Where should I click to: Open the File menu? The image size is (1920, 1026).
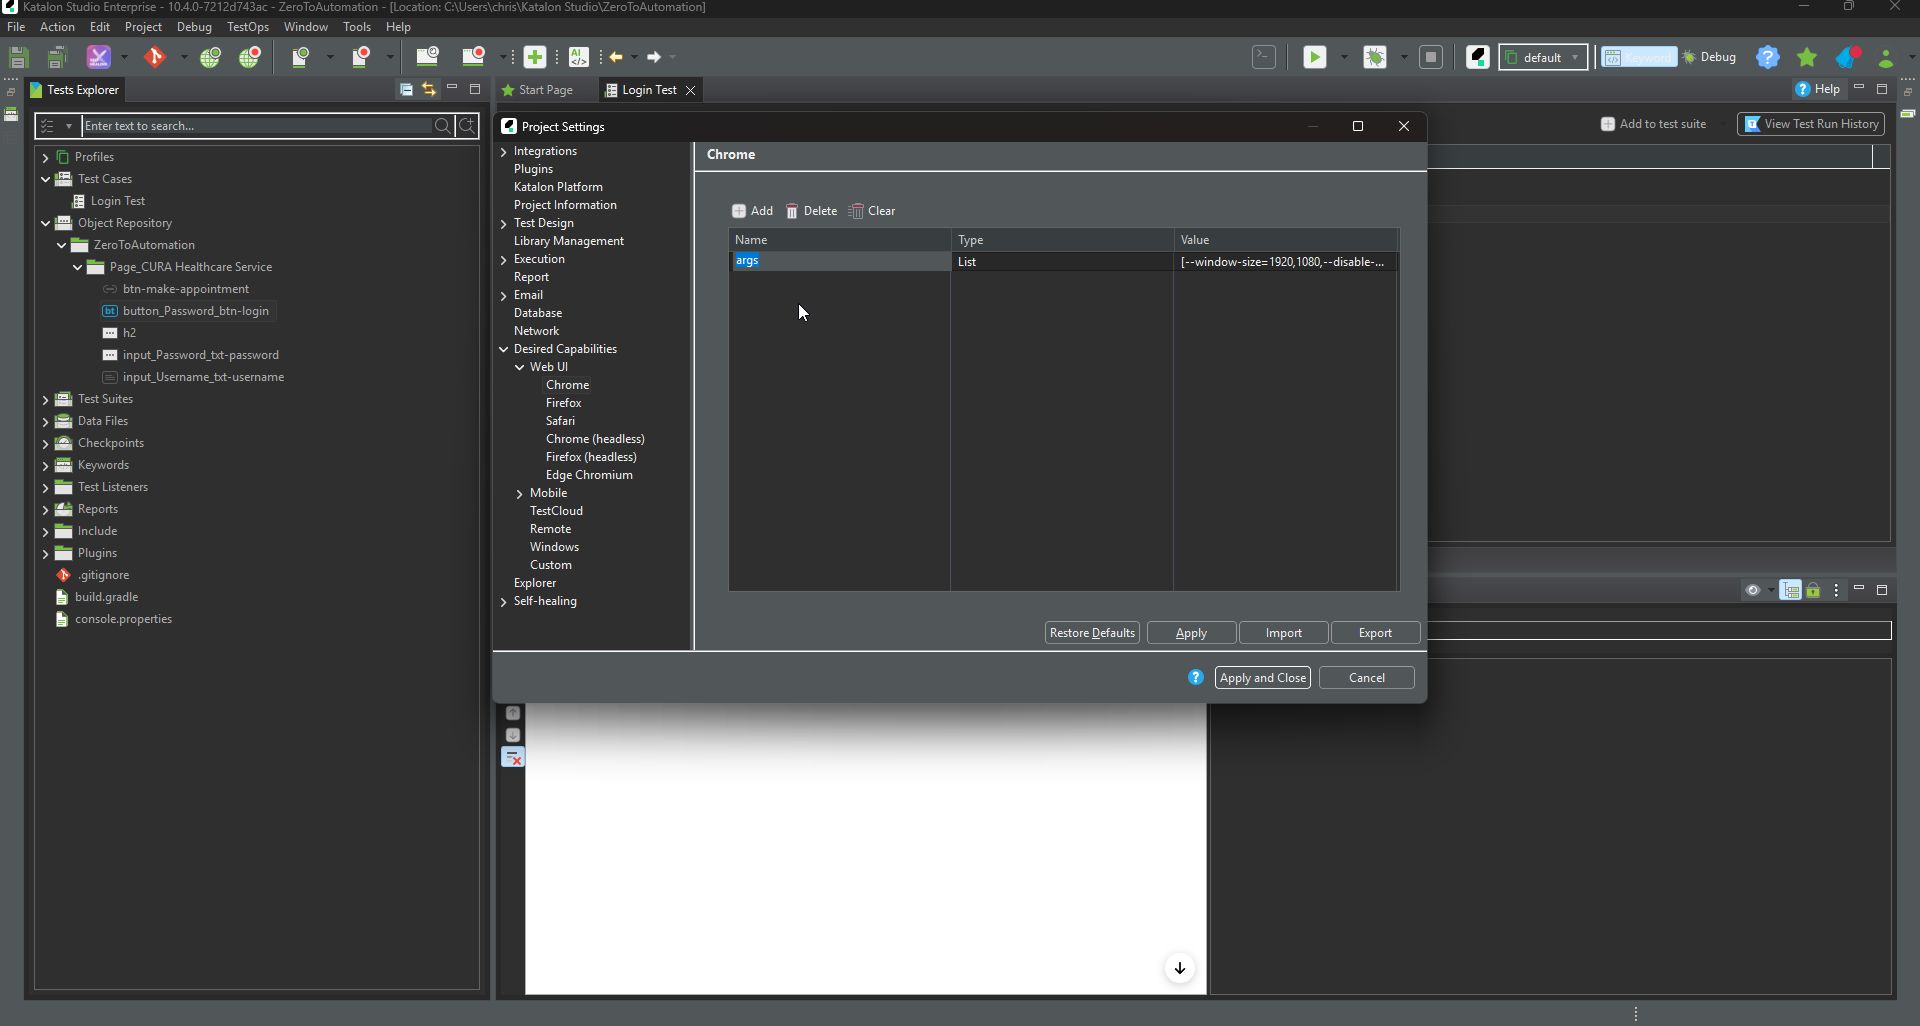(16, 27)
